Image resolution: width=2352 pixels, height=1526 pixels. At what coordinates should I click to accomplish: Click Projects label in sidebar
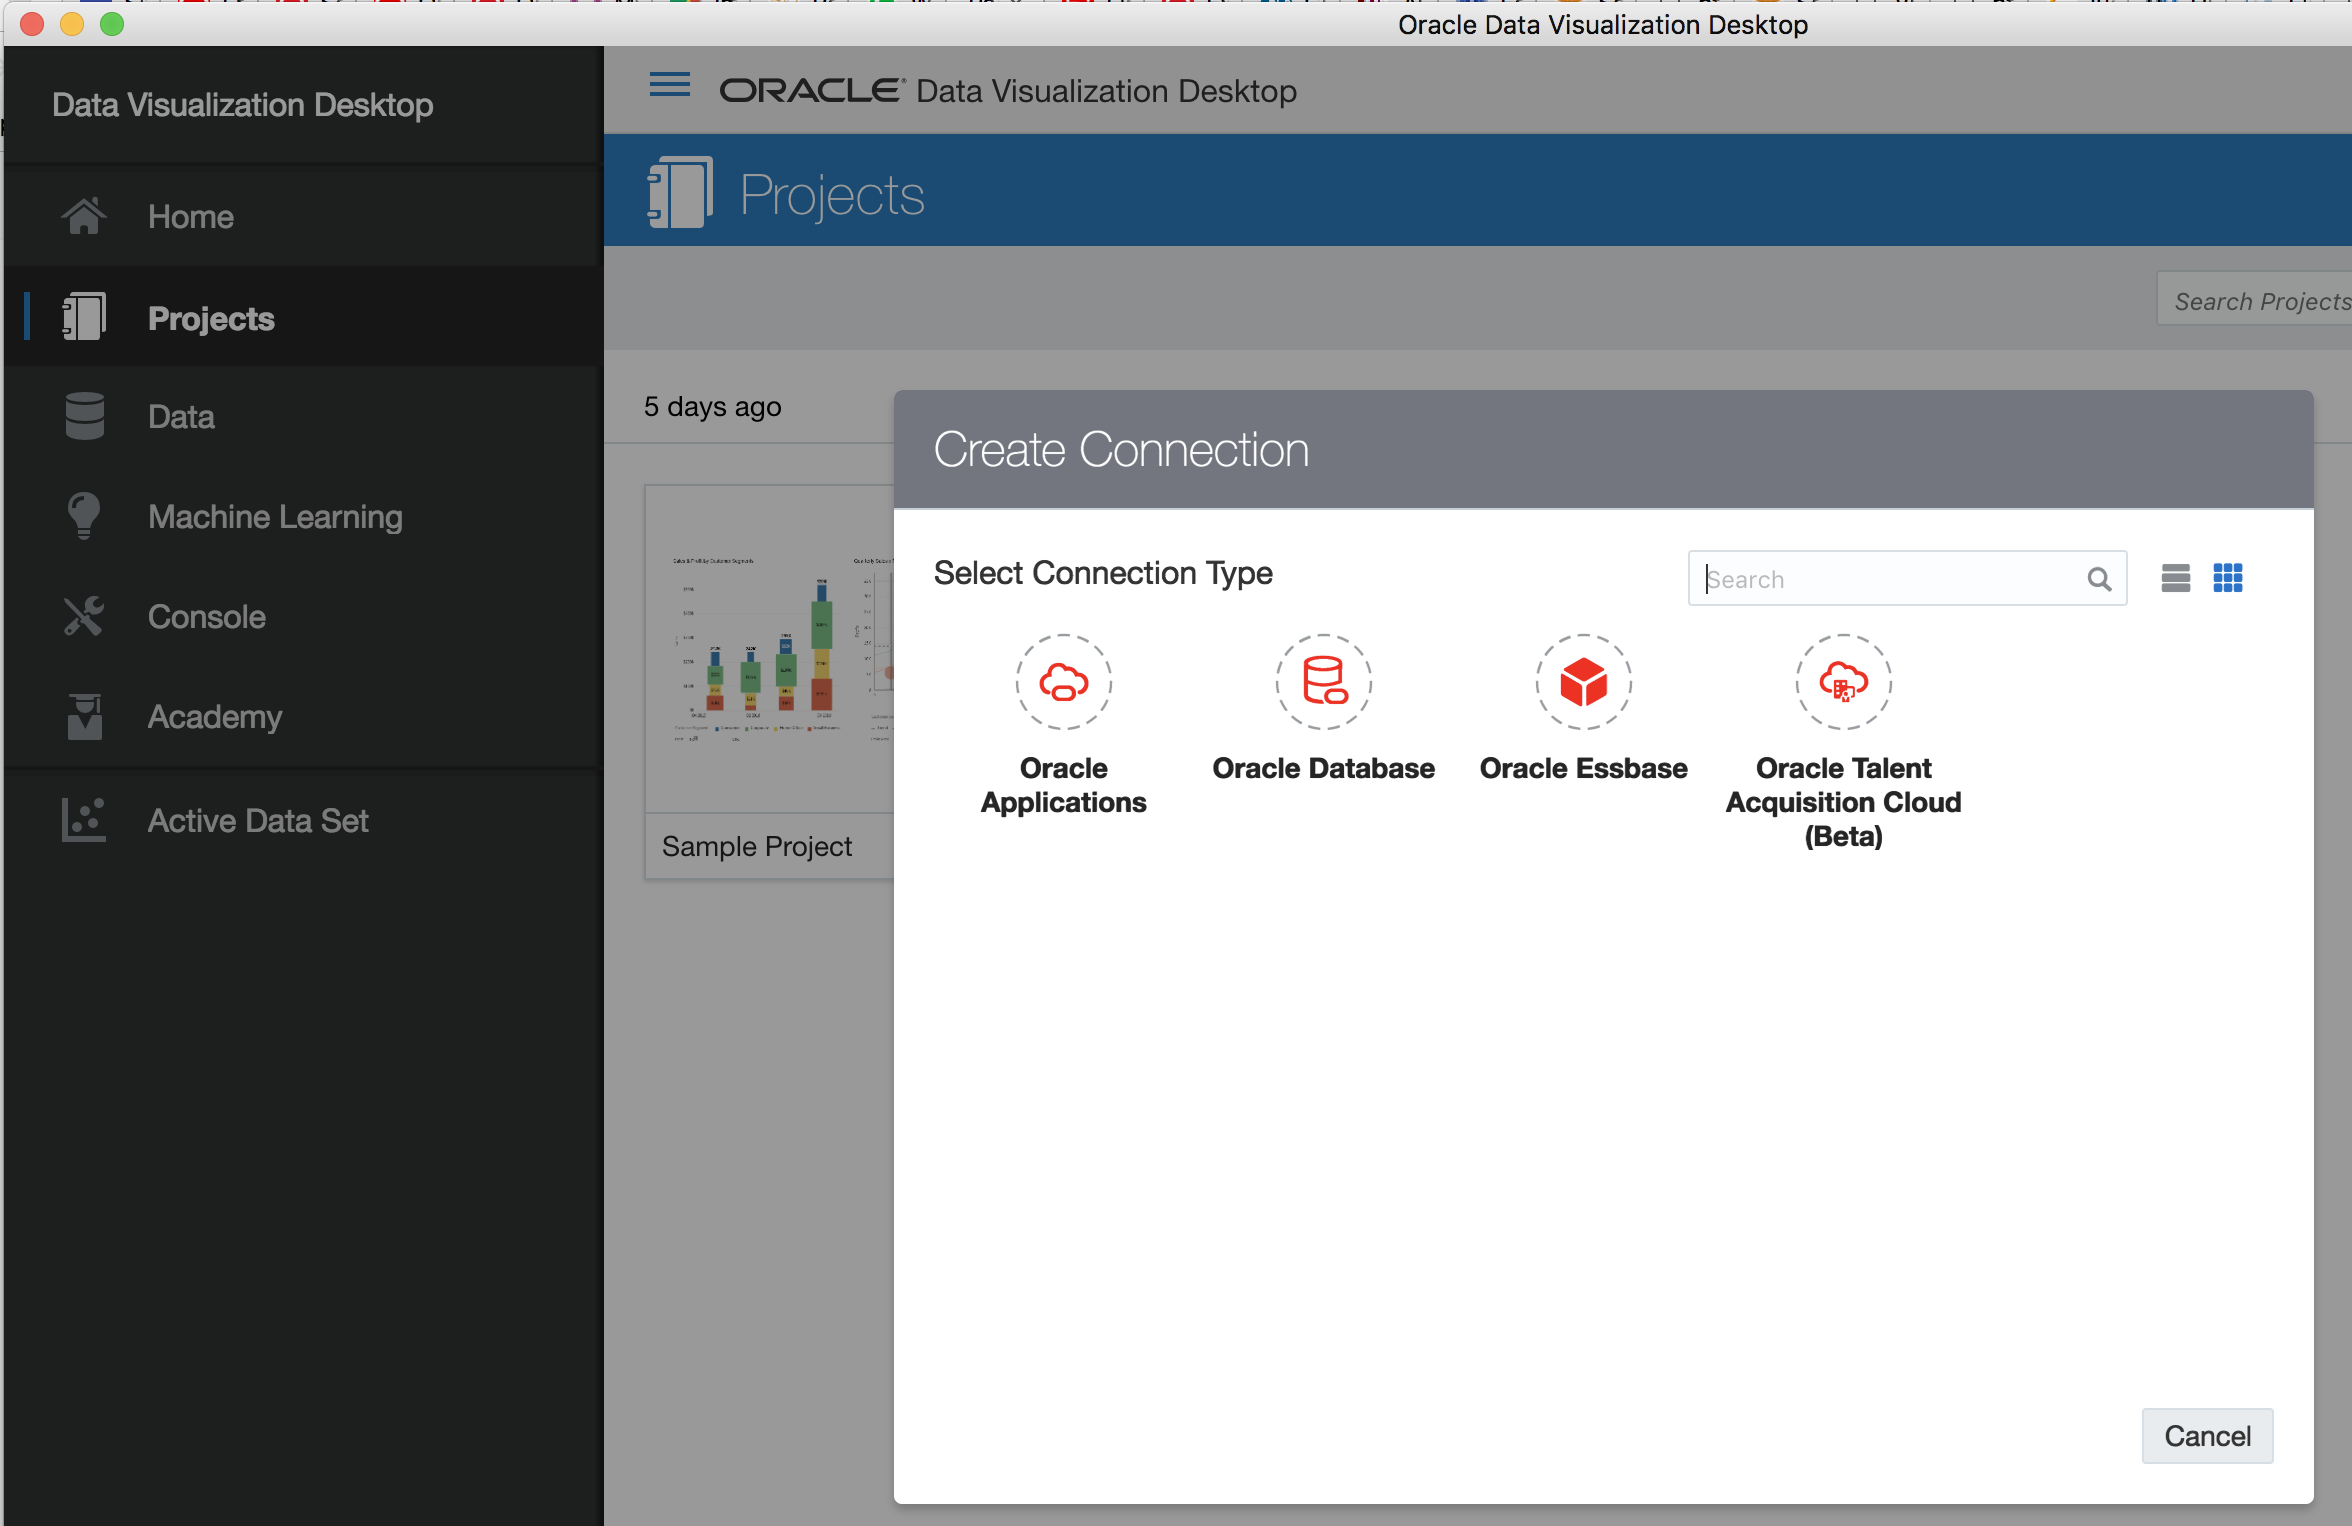211,318
